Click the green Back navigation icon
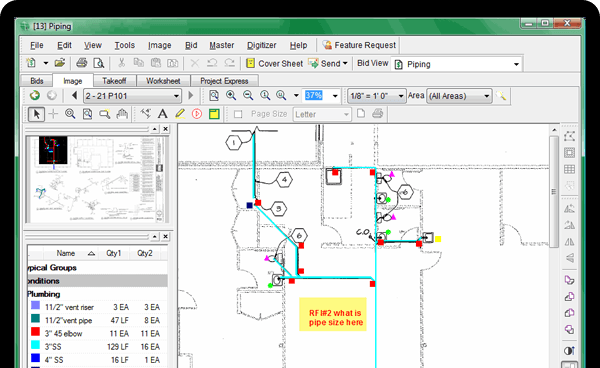600x368 pixels. 35,95
